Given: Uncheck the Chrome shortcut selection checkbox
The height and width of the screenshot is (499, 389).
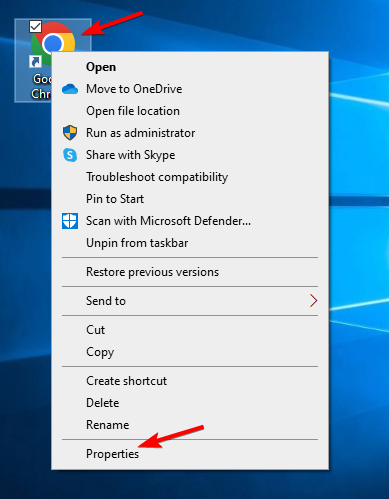Looking at the screenshot, I should (x=35, y=27).
